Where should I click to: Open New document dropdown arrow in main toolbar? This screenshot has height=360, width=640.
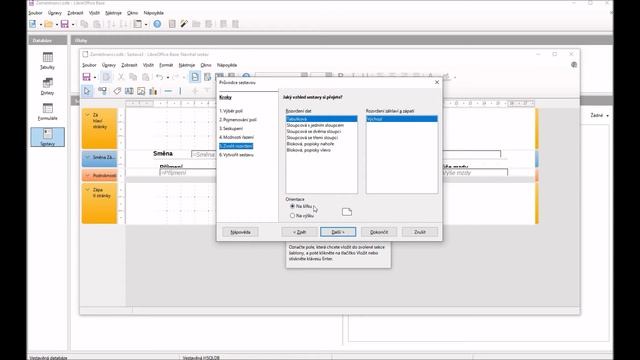40,24
